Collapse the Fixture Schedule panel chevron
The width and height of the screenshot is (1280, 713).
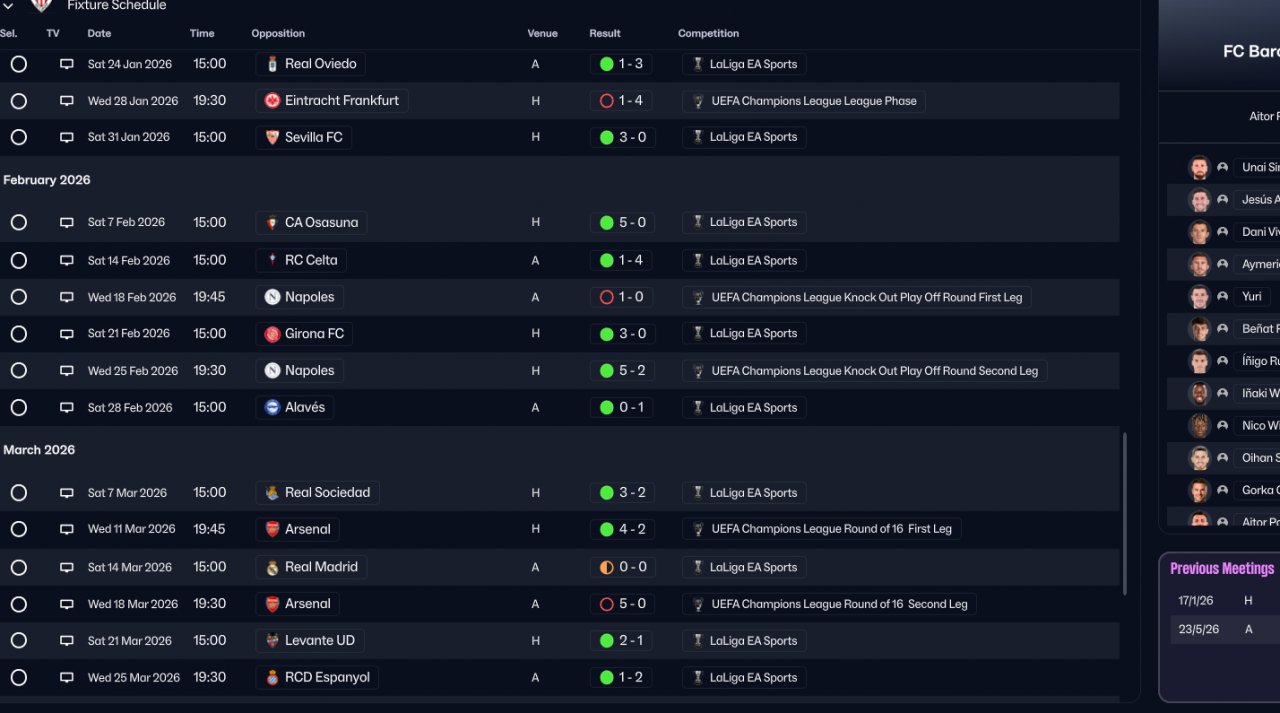pyautogui.click(x=8, y=5)
